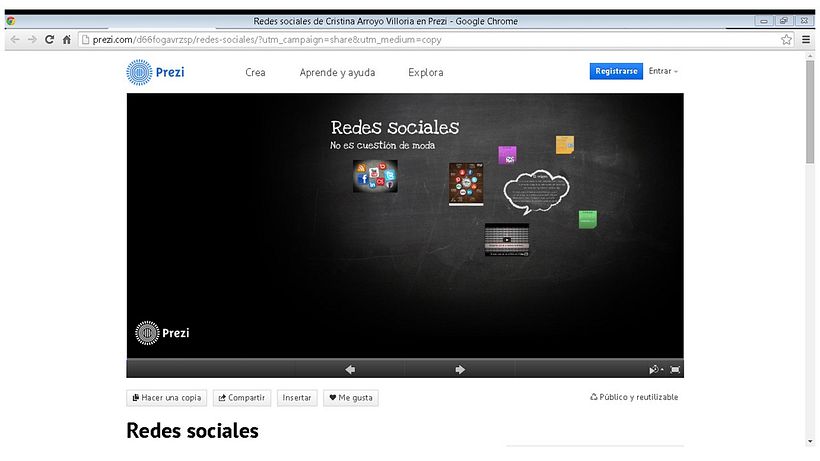Click the scrollbar up arrow
820x461 pixels.
pyautogui.click(x=810, y=55)
